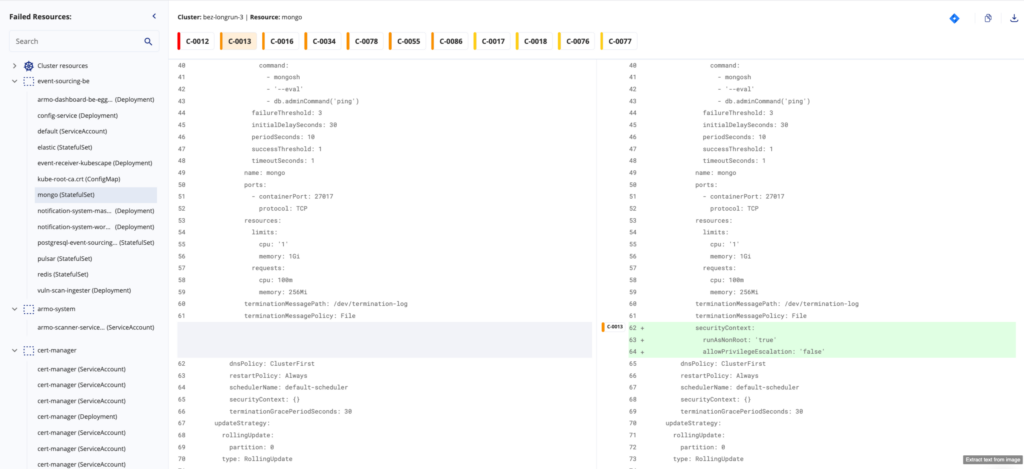Click the 'Failed Resources:' heading
1024x469 pixels.
tap(40, 16)
